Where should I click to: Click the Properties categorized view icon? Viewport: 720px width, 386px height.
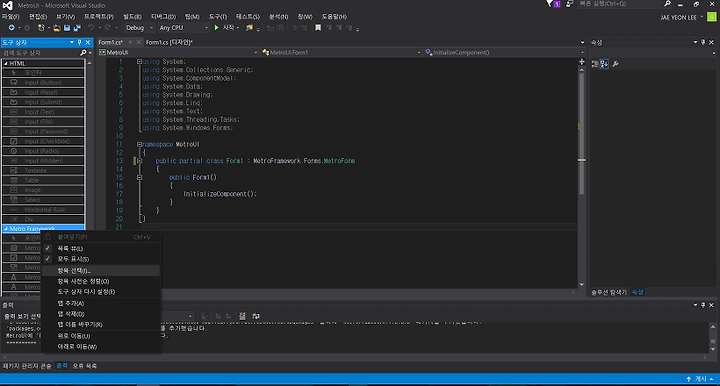[595, 64]
